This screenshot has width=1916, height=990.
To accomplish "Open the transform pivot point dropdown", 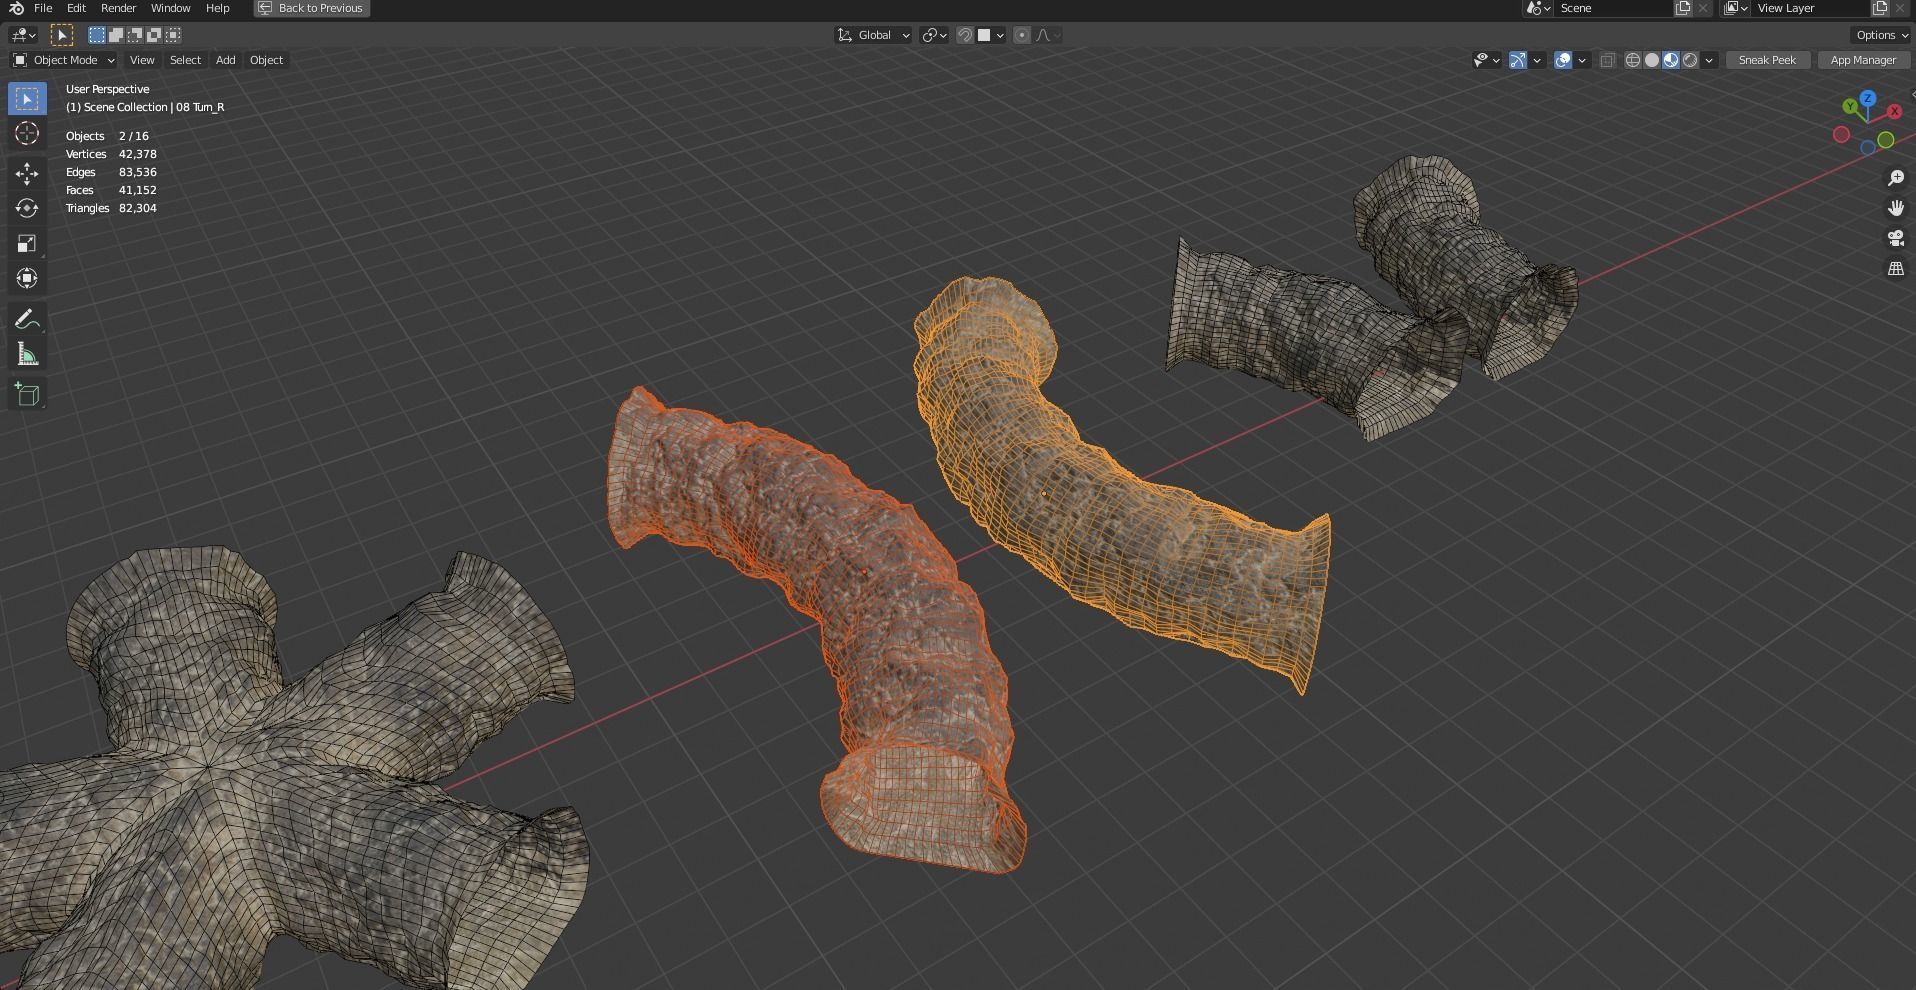I will [x=934, y=35].
